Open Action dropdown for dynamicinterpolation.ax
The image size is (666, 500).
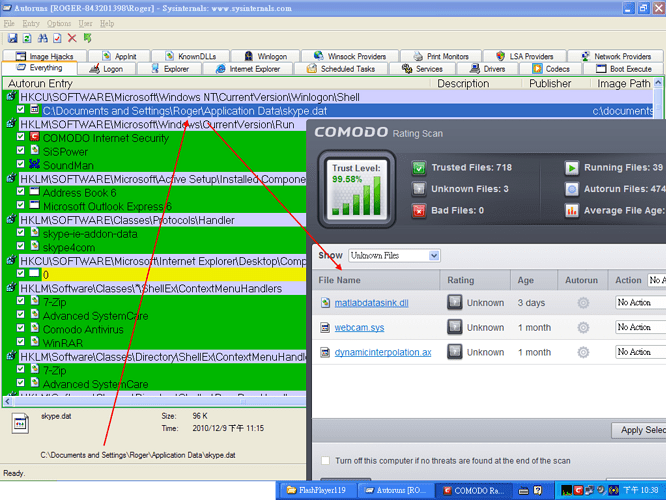point(641,352)
